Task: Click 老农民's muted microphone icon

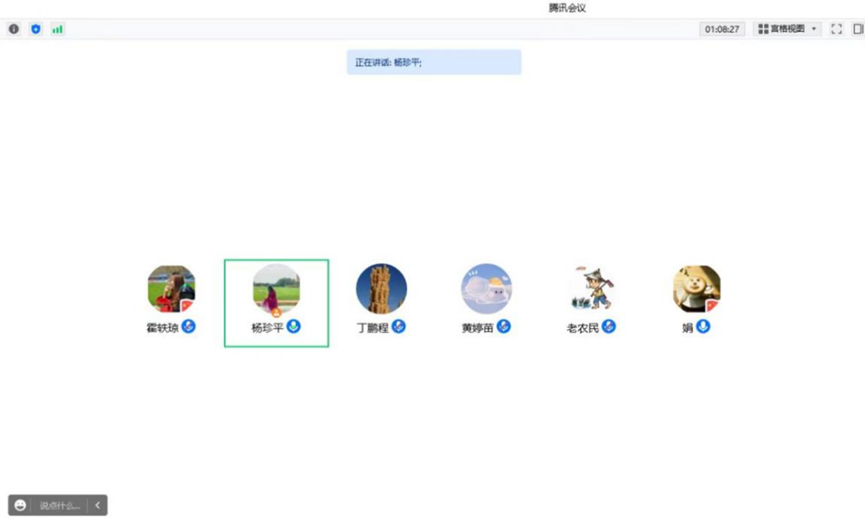Action: point(608,326)
